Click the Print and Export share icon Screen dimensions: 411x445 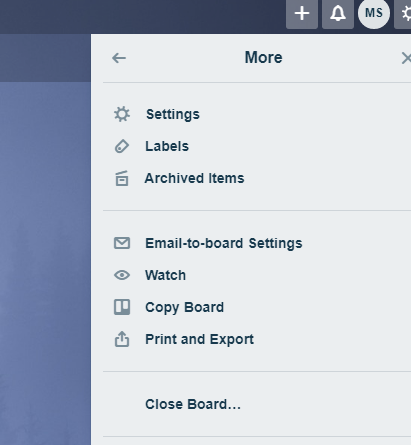[122, 339]
